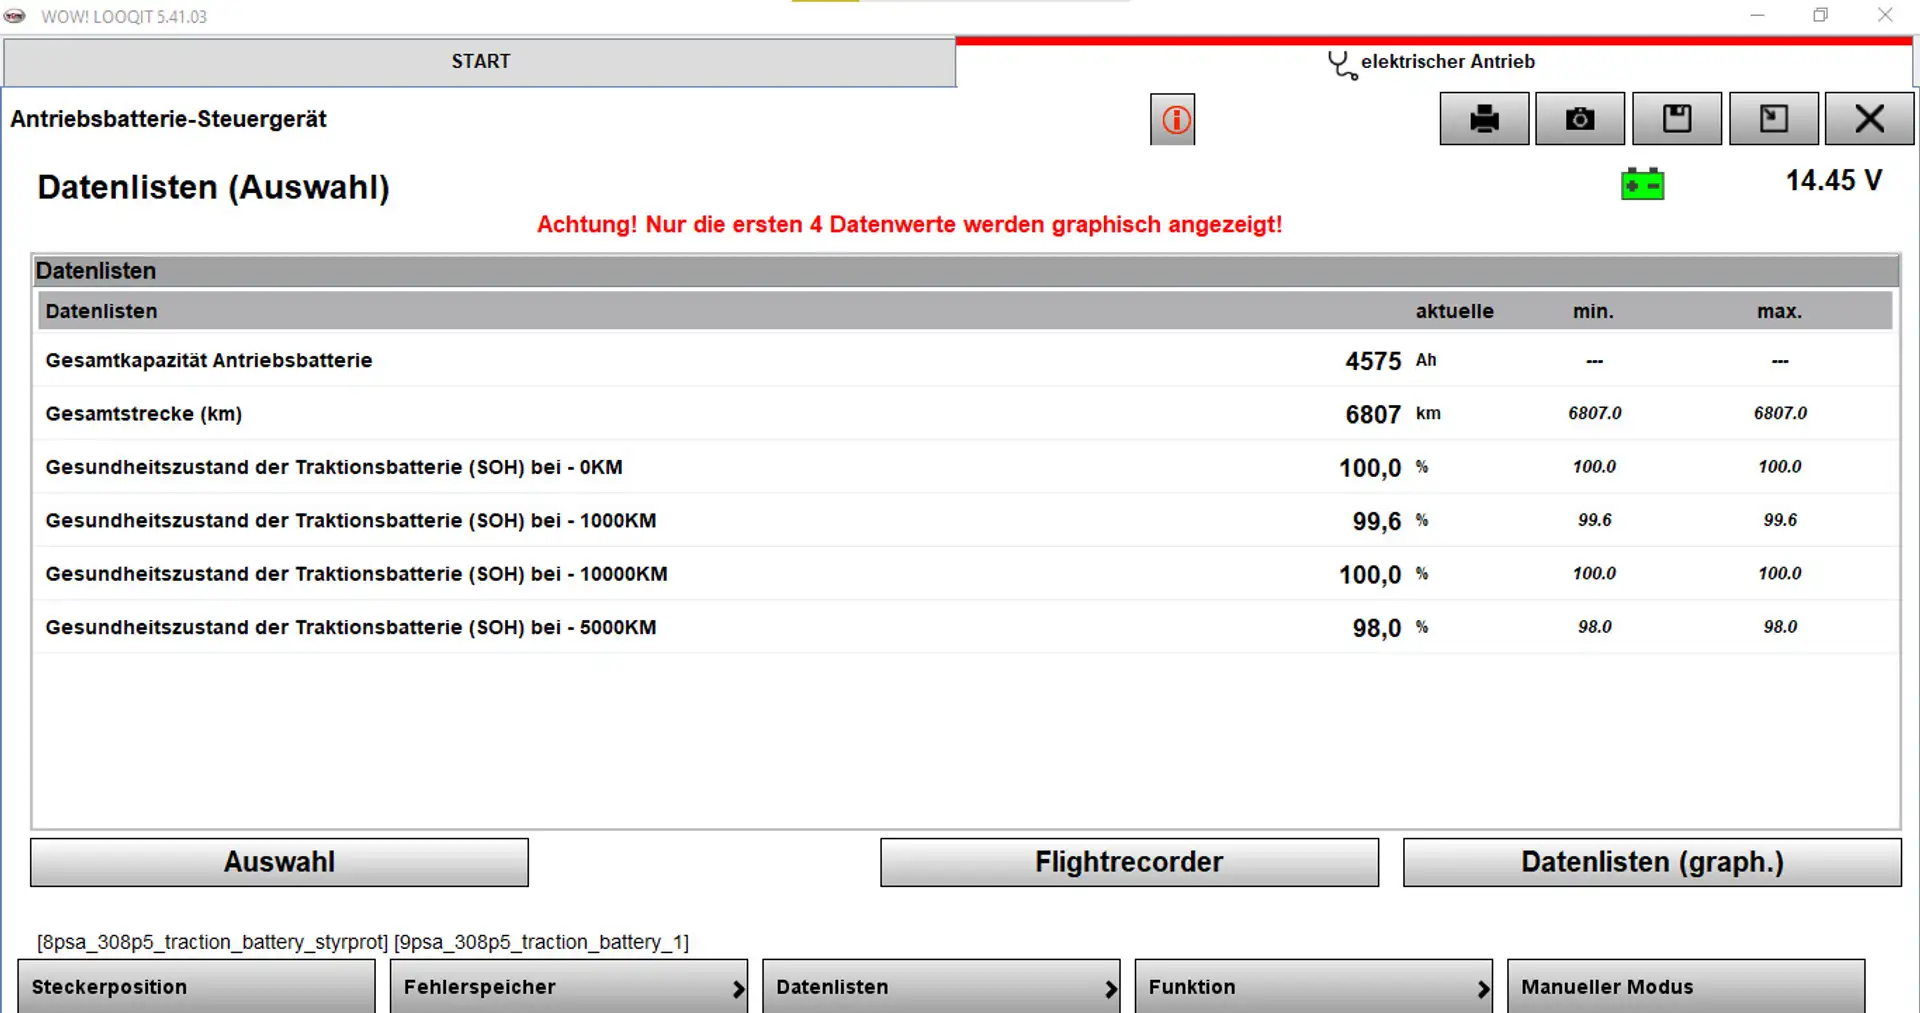Viewport: 1920px width, 1013px height.
Task: Save data using the floppy disk icon
Action: [1677, 119]
